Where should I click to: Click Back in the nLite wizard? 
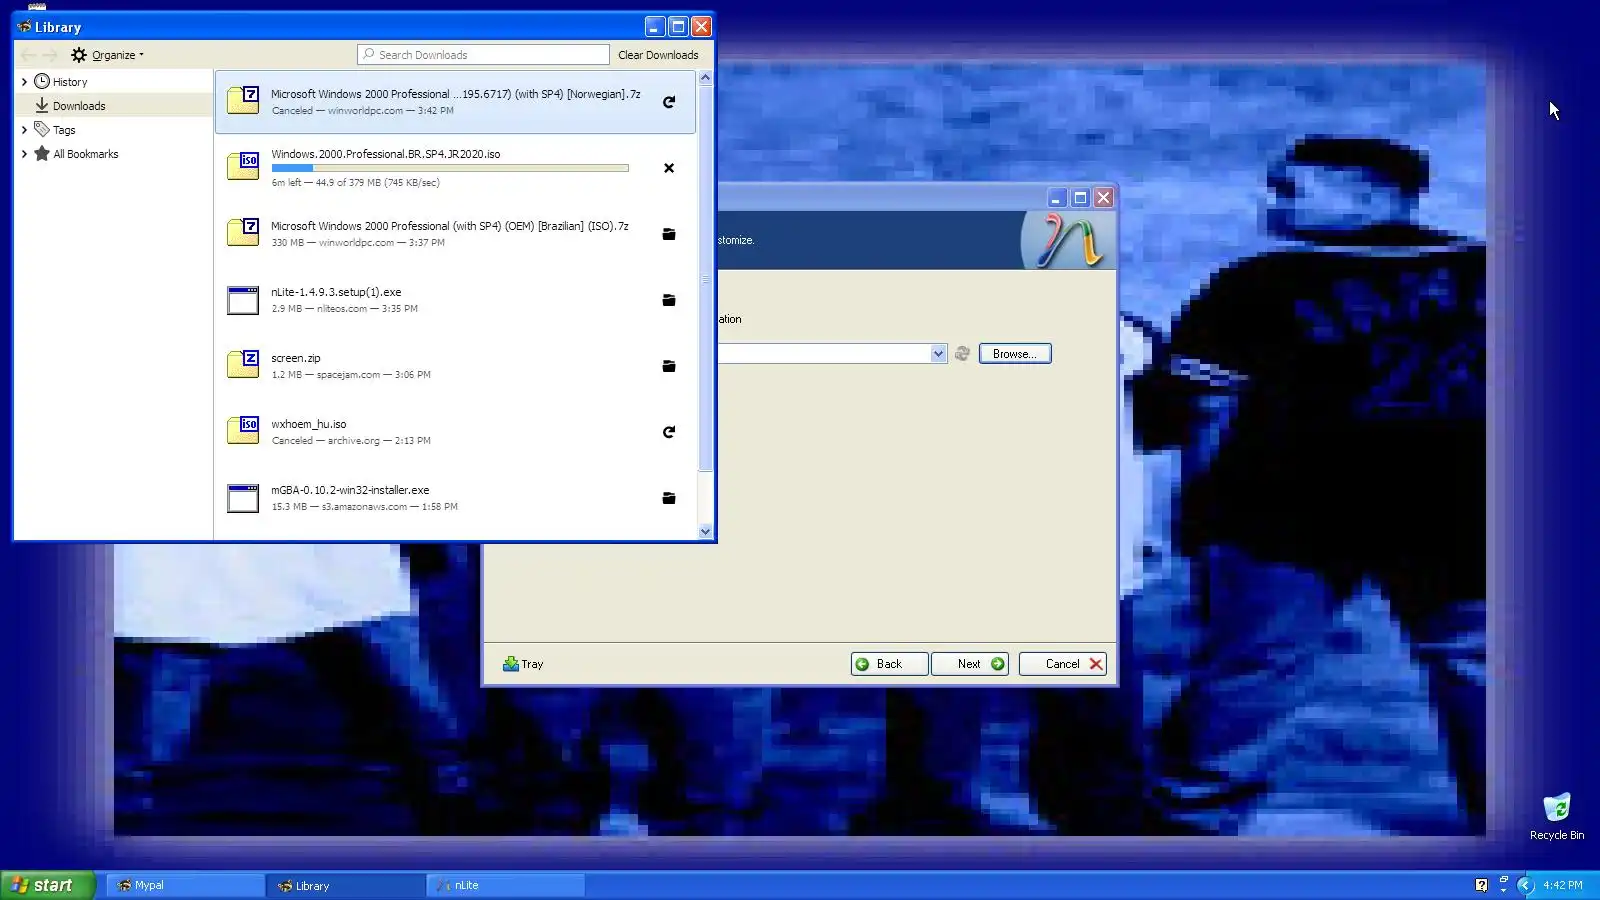tap(889, 664)
